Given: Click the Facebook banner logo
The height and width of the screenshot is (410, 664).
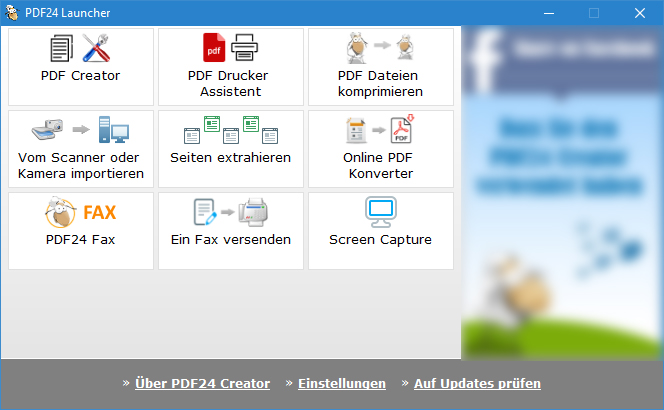Looking at the screenshot, I should click(x=484, y=50).
